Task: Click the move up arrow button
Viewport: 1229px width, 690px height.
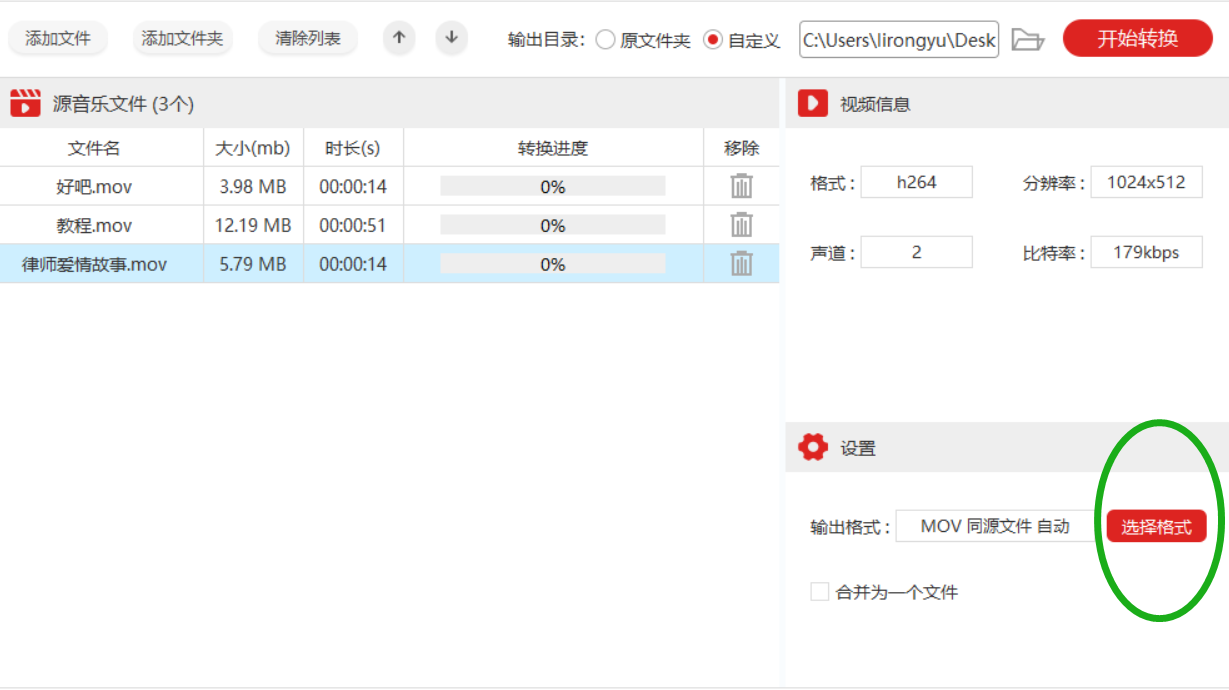Action: tap(399, 38)
